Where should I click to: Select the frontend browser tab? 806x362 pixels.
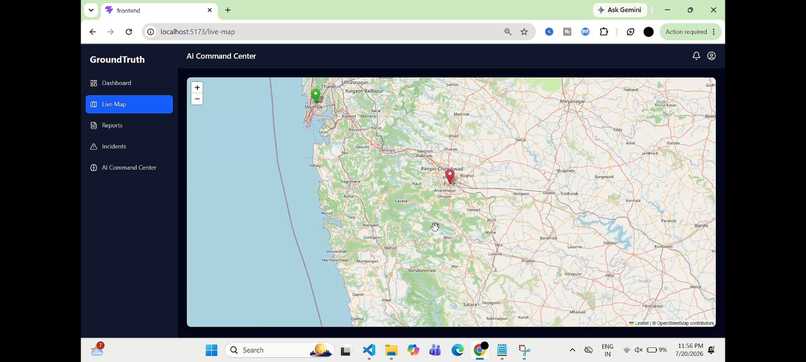[x=158, y=10]
